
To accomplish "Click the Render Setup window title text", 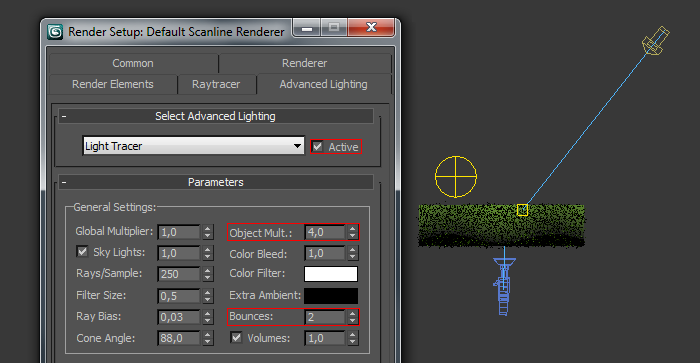I will click(x=176, y=32).
